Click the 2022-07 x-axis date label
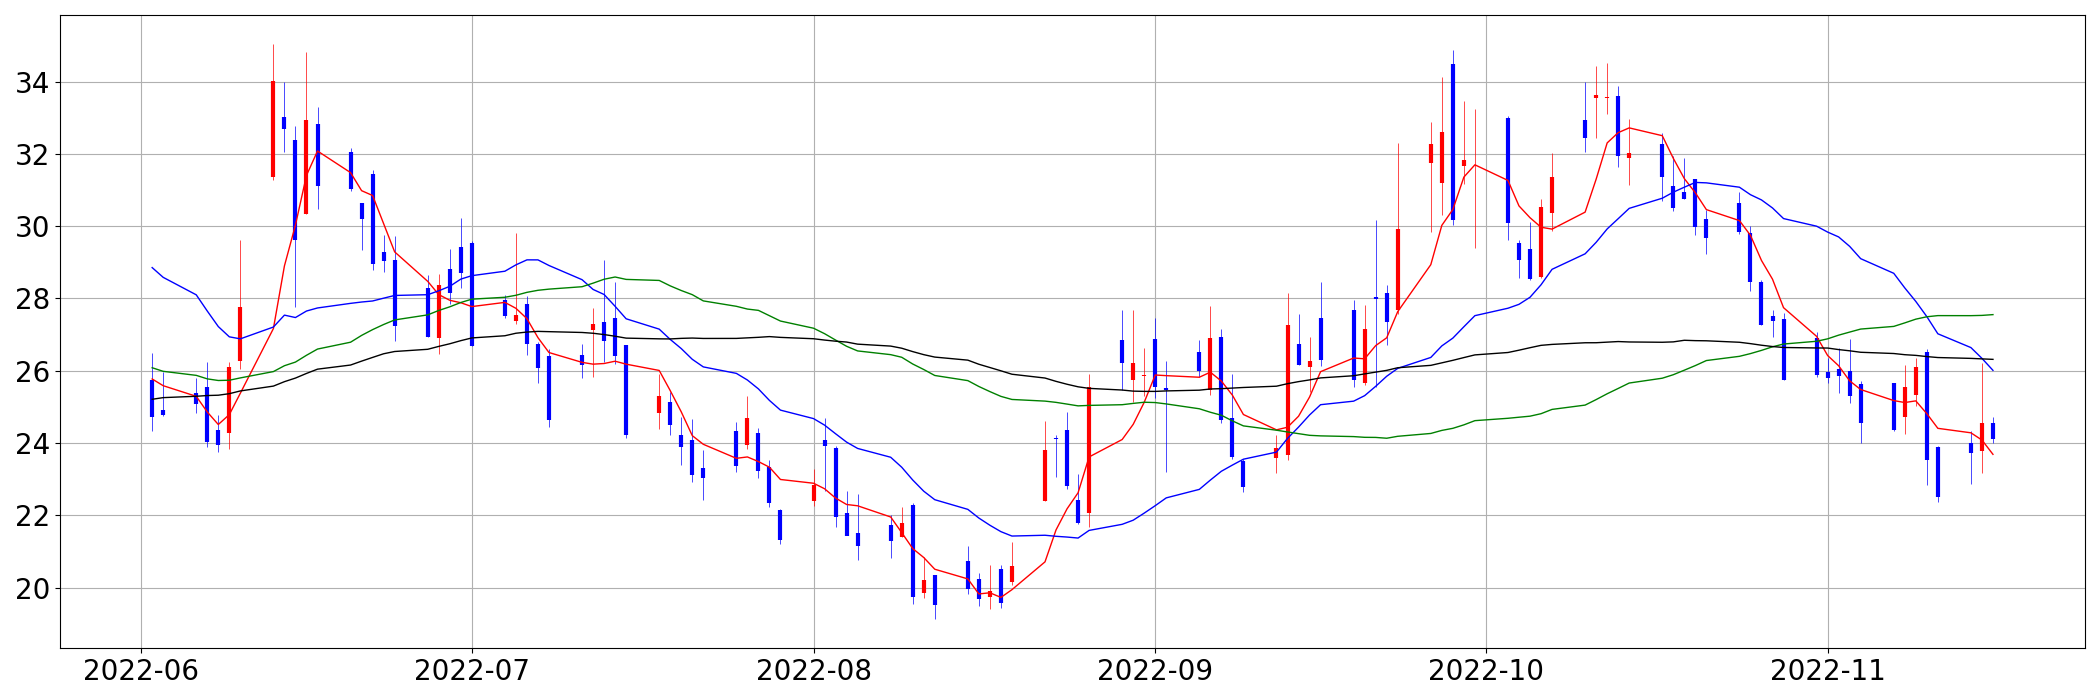 472,671
